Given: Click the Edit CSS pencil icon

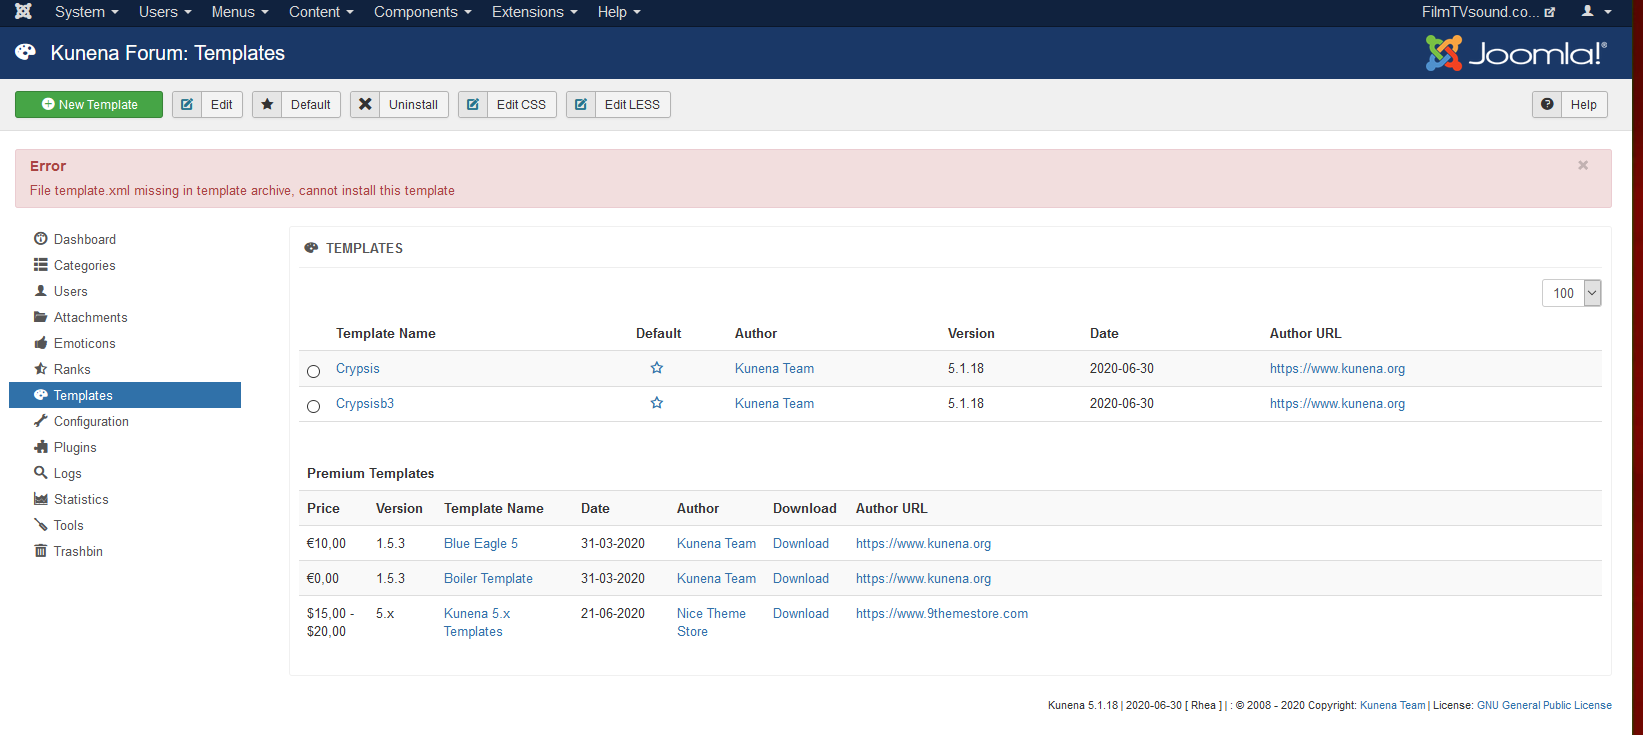Looking at the screenshot, I should click(x=473, y=105).
